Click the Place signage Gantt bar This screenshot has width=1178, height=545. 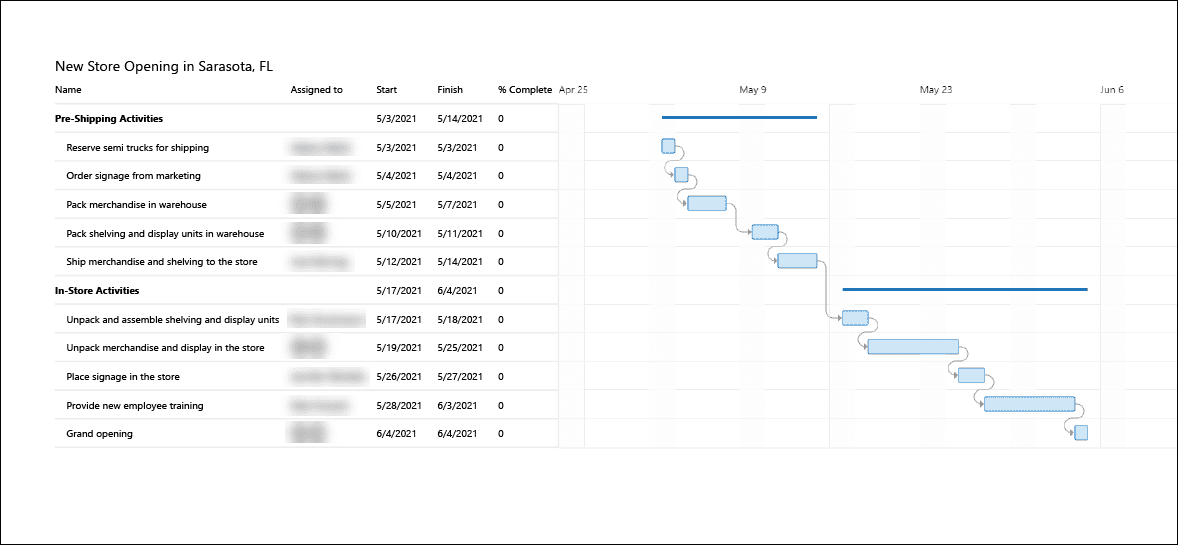(x=971, y=375)
